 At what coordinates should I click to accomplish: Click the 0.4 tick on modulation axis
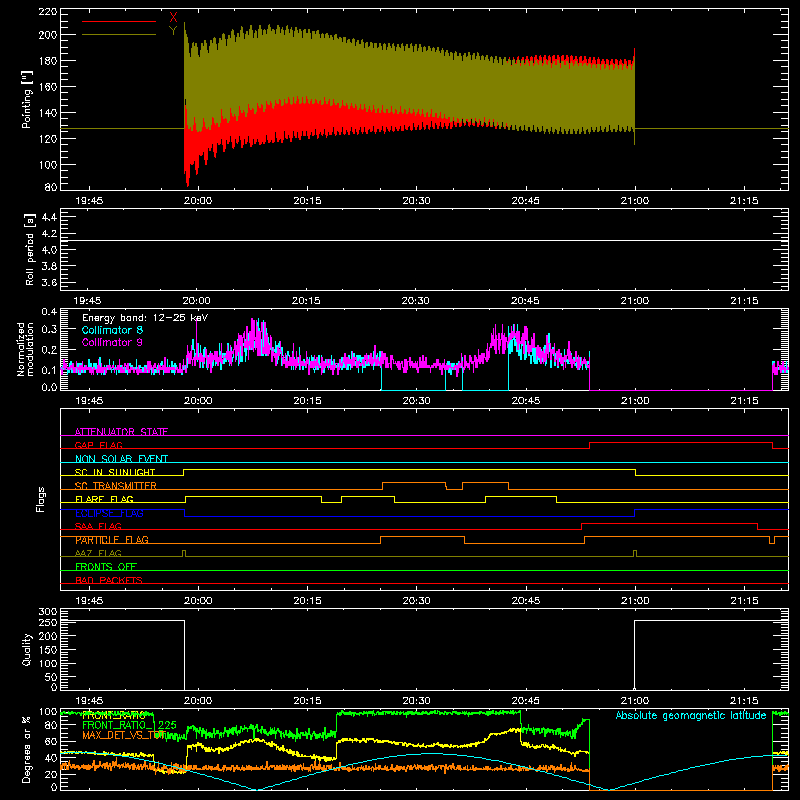[x=49, y=311]
